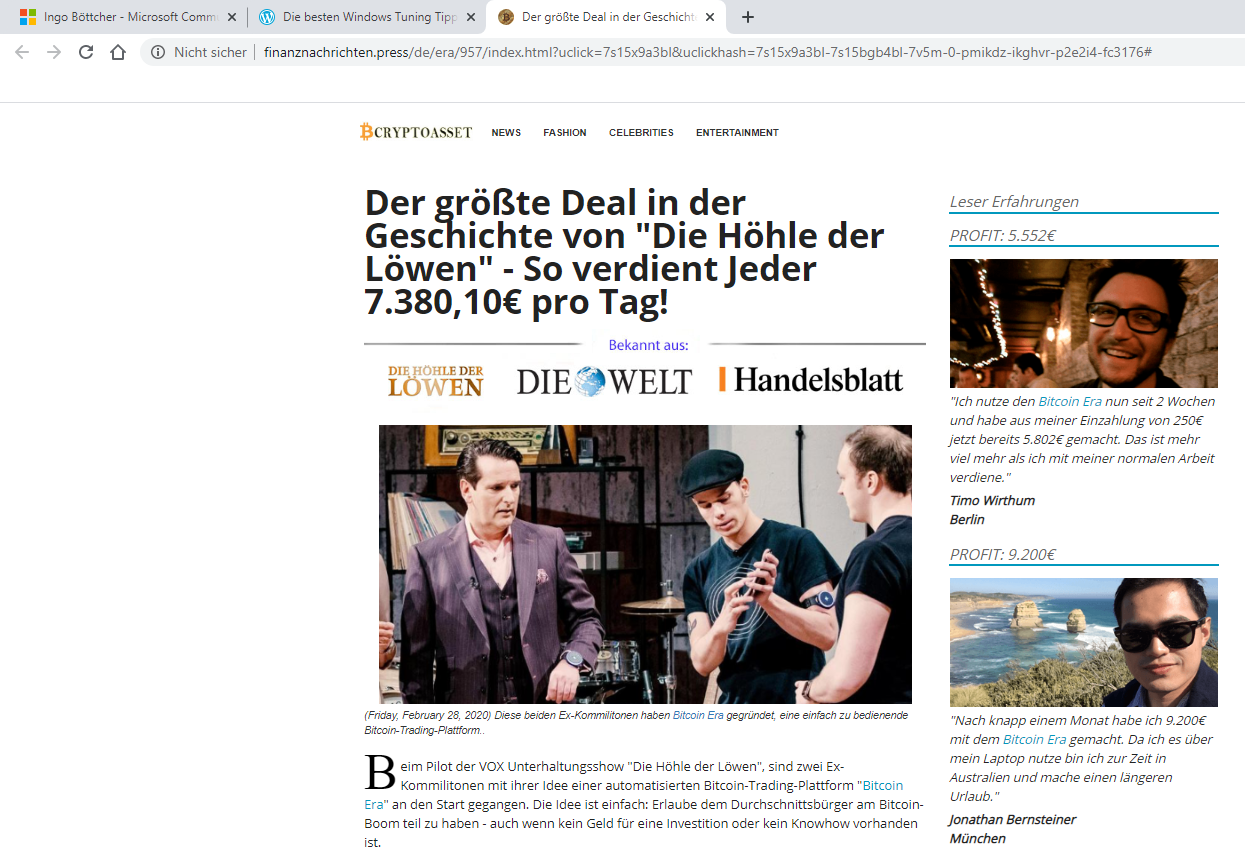Screen dimensions: 1245x861
Task: Click the browser back arrow
Action: point(22,52)
